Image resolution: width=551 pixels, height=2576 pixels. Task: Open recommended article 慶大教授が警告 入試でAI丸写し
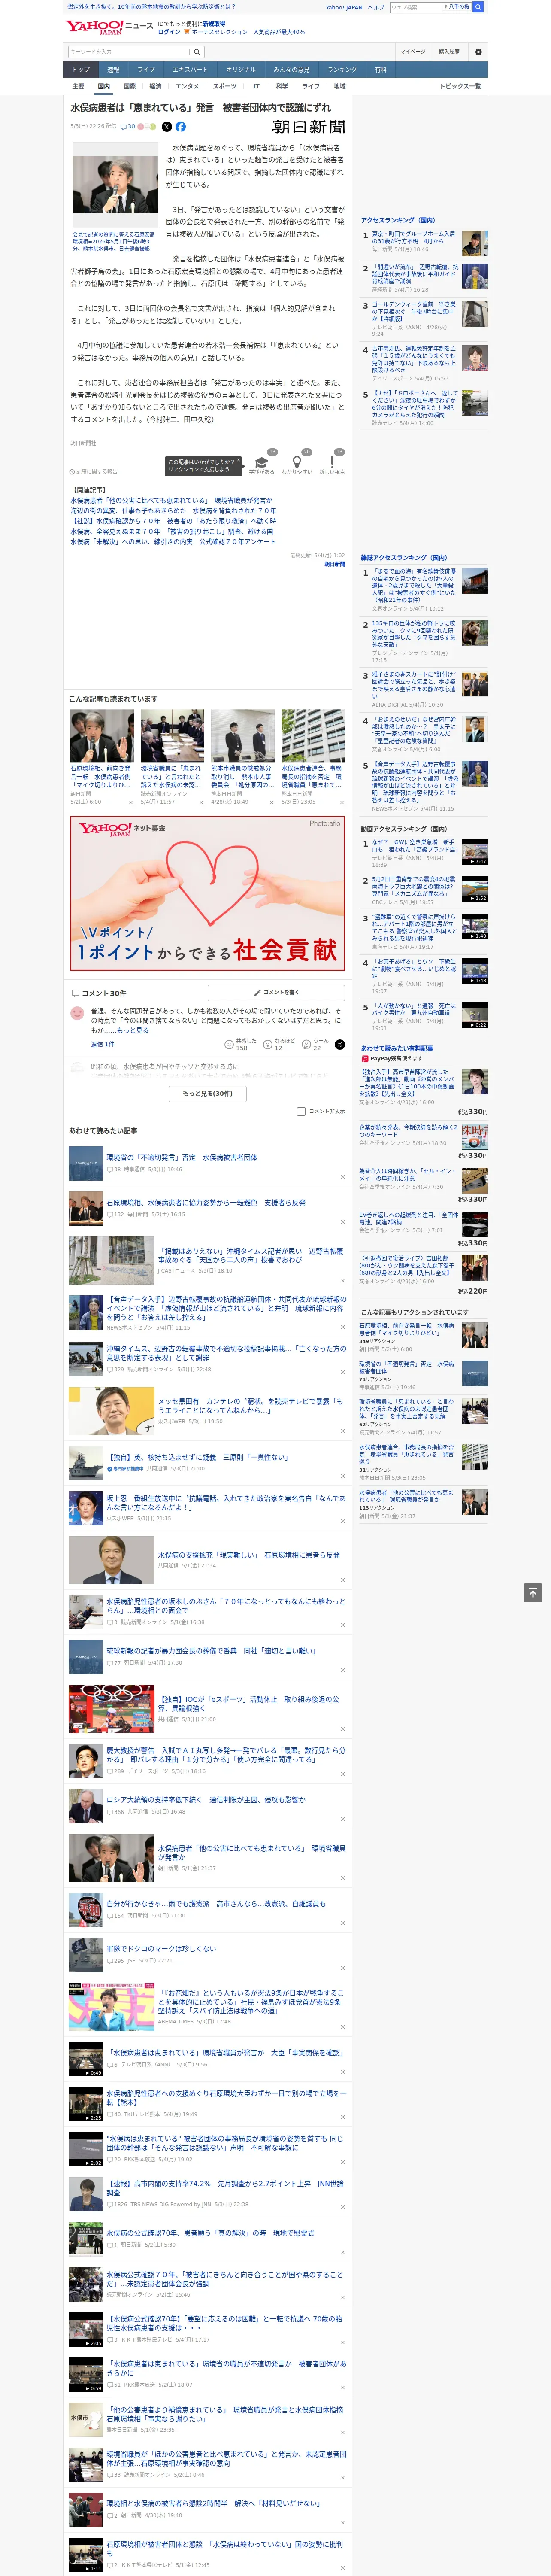tap(226, 1754)
